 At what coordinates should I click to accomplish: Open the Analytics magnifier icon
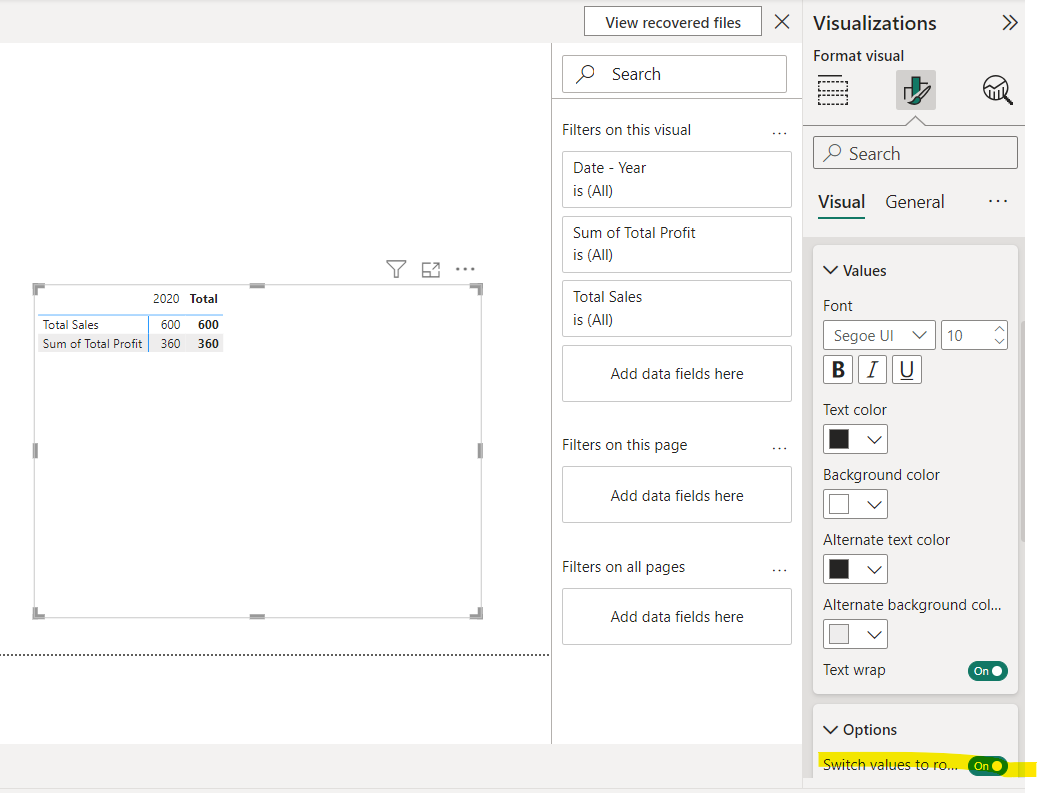coord(997,90)
